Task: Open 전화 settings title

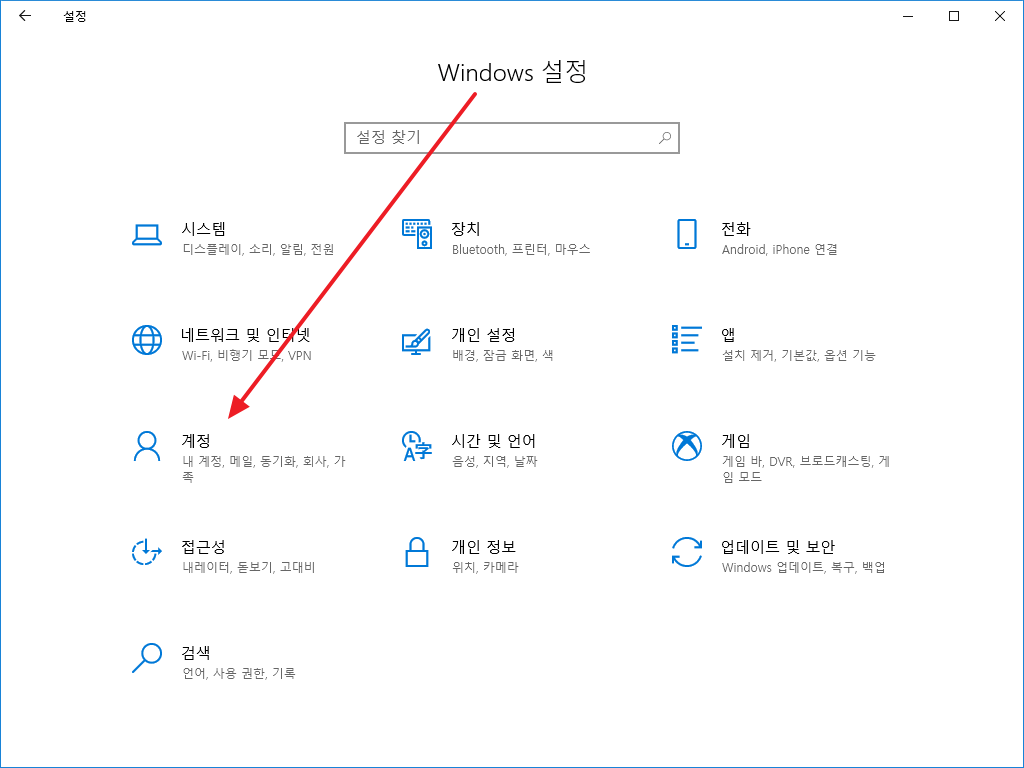Action: pyautogui.click(x=736, y=229)
